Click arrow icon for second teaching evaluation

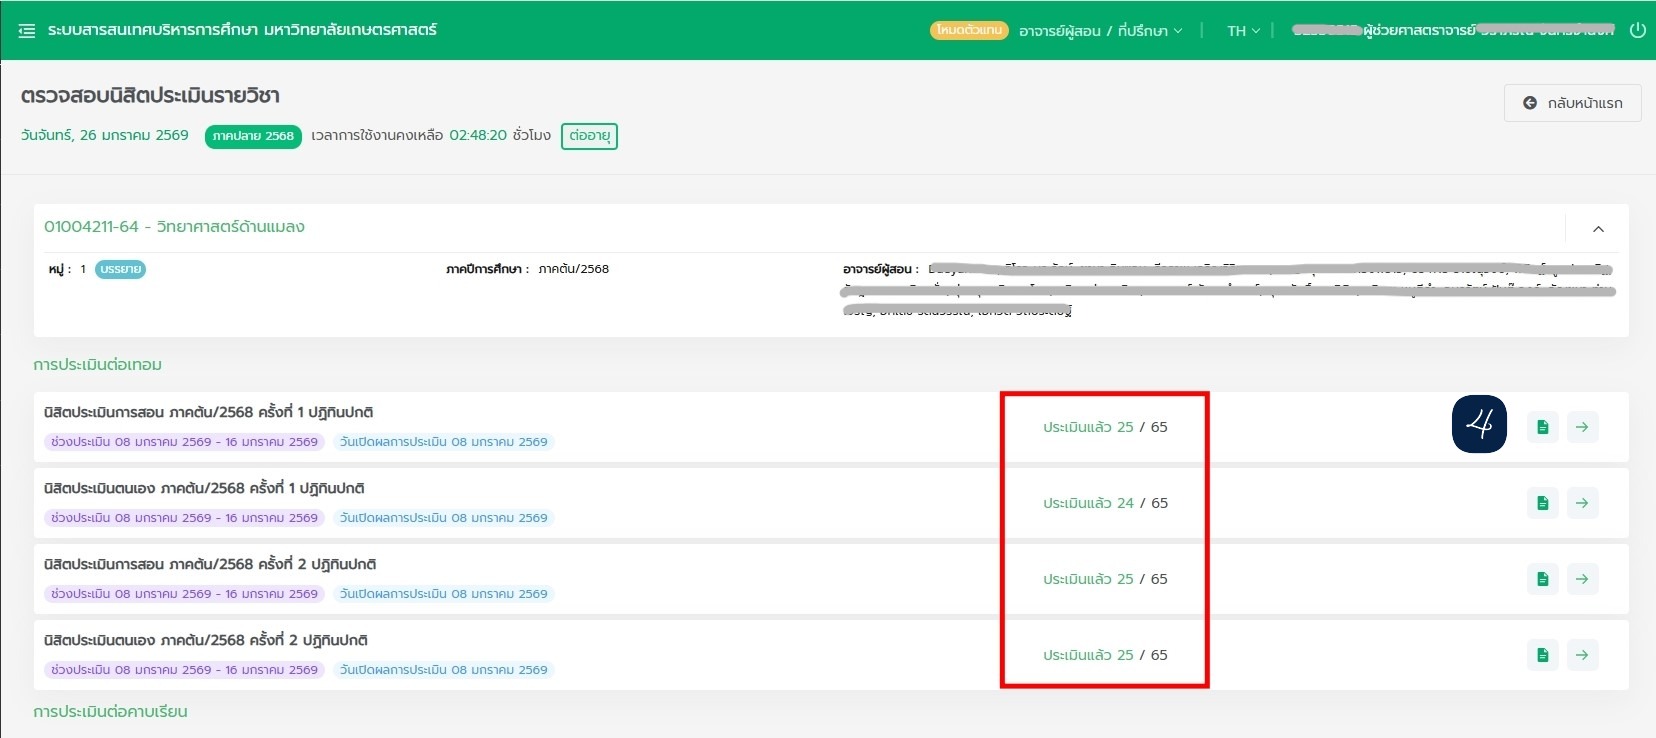click(1582, 579)
